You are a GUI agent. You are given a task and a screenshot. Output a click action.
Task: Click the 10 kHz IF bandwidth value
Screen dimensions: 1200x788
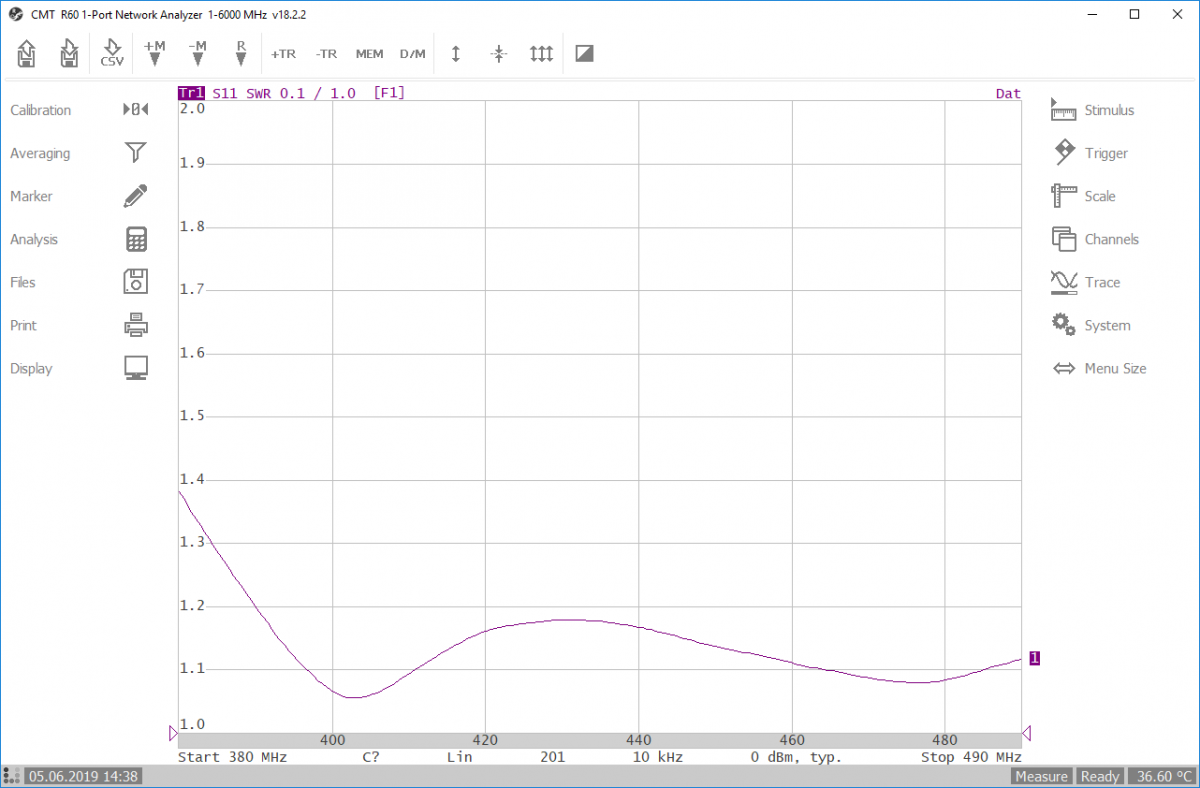pyautogui.click(x=657, y=757)
